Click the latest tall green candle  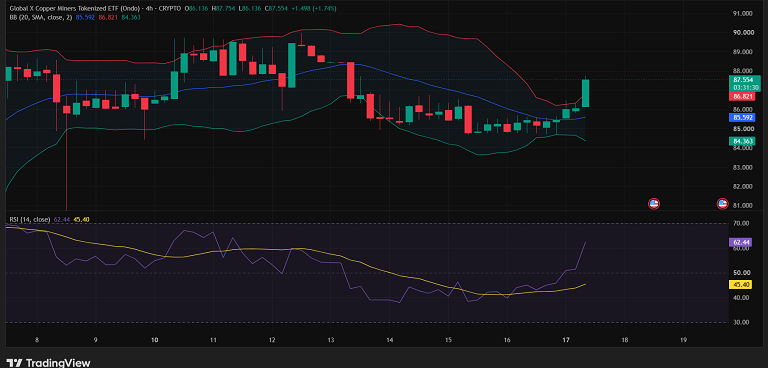[585, 93]
